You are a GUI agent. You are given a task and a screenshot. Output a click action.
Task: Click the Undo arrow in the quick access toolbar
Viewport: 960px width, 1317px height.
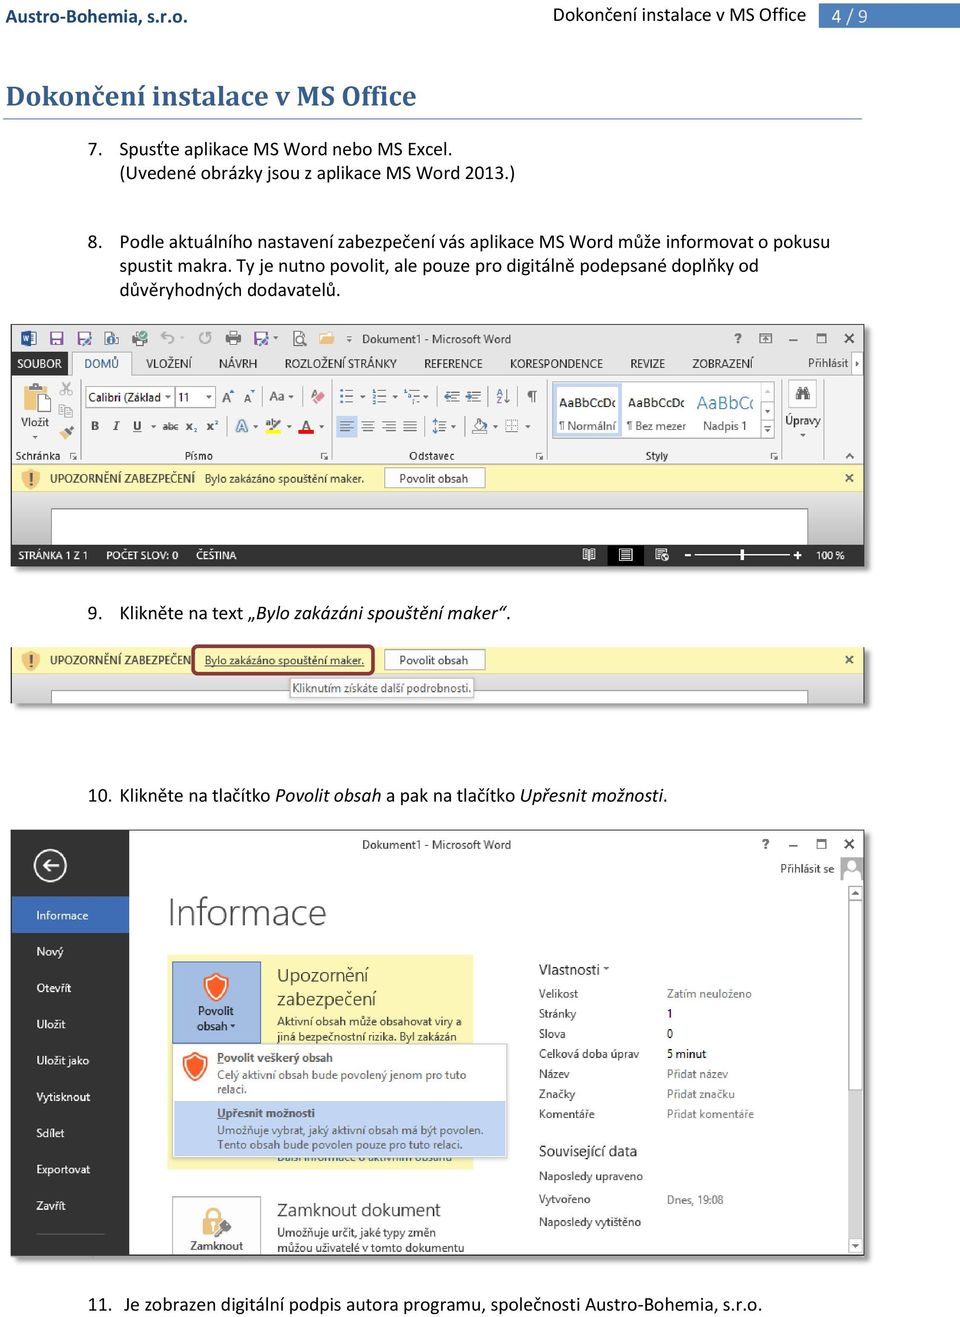168,338
